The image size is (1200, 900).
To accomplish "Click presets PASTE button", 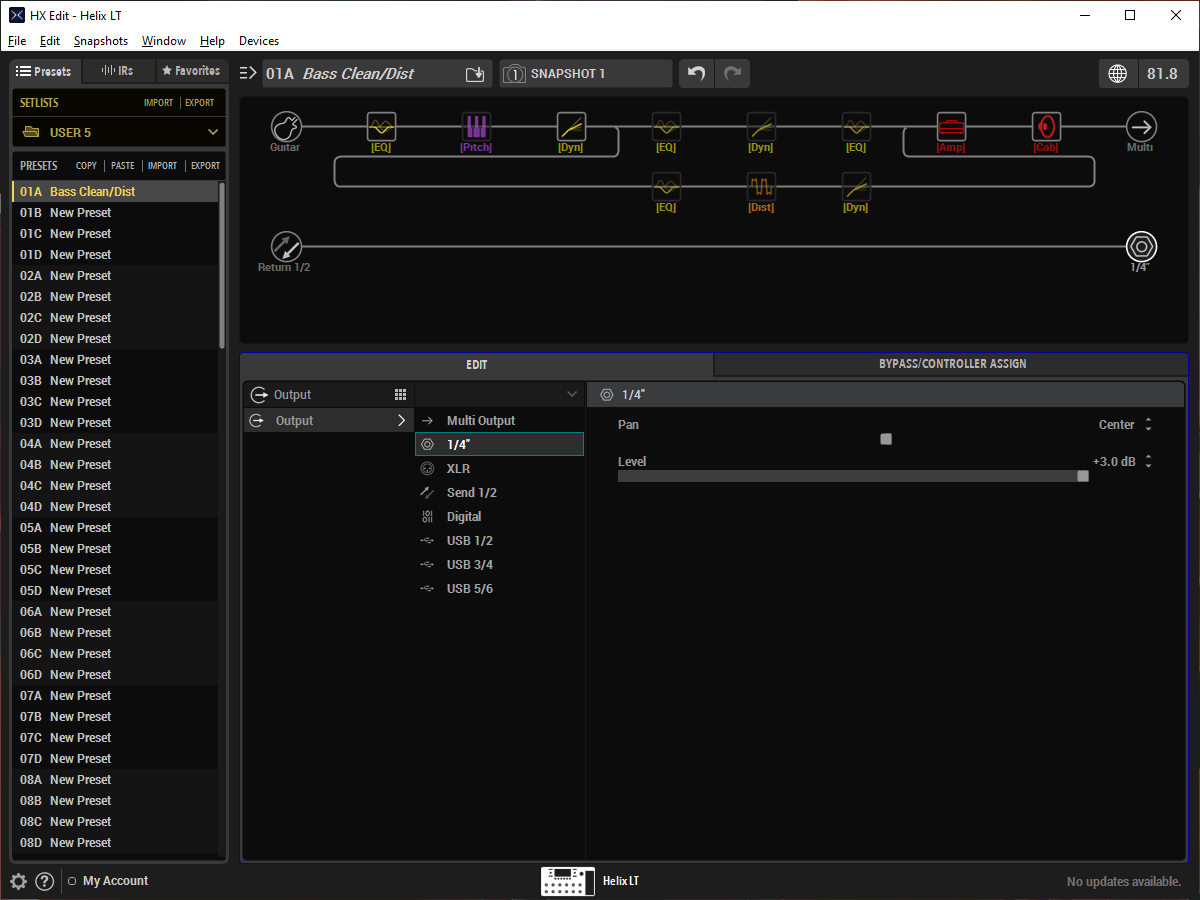I will click(x=123, y=166).
